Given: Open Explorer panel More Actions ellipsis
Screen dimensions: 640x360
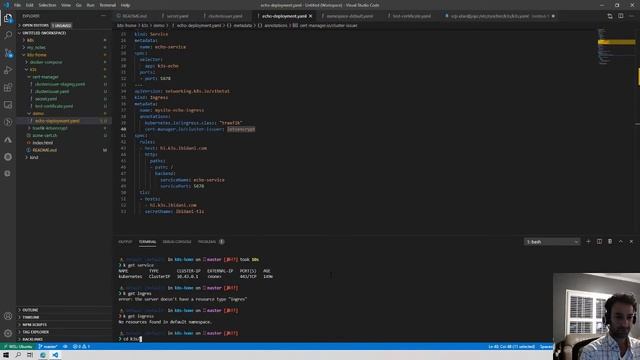Looking at the screenshot, I should [104, 16].
